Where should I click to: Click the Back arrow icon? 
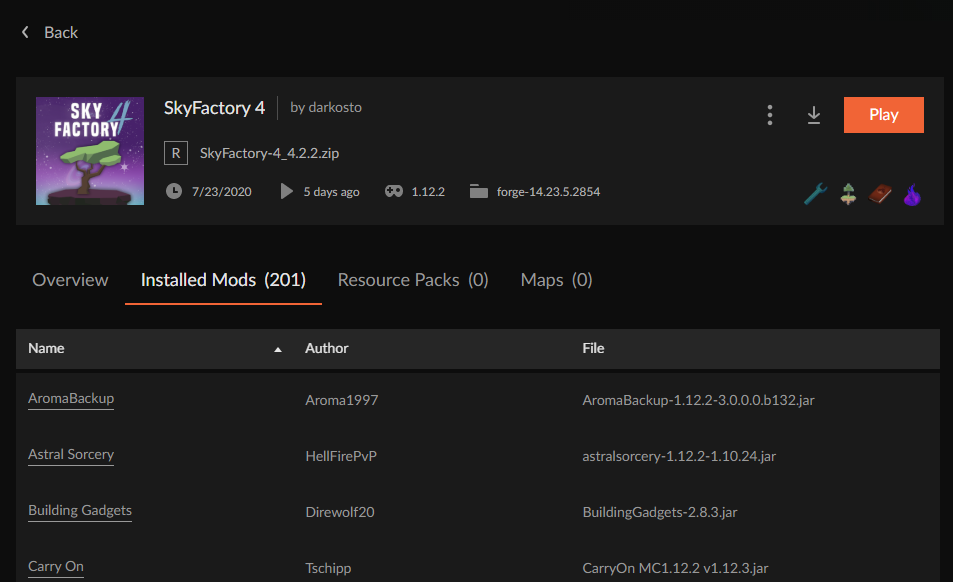coord(25,32)
